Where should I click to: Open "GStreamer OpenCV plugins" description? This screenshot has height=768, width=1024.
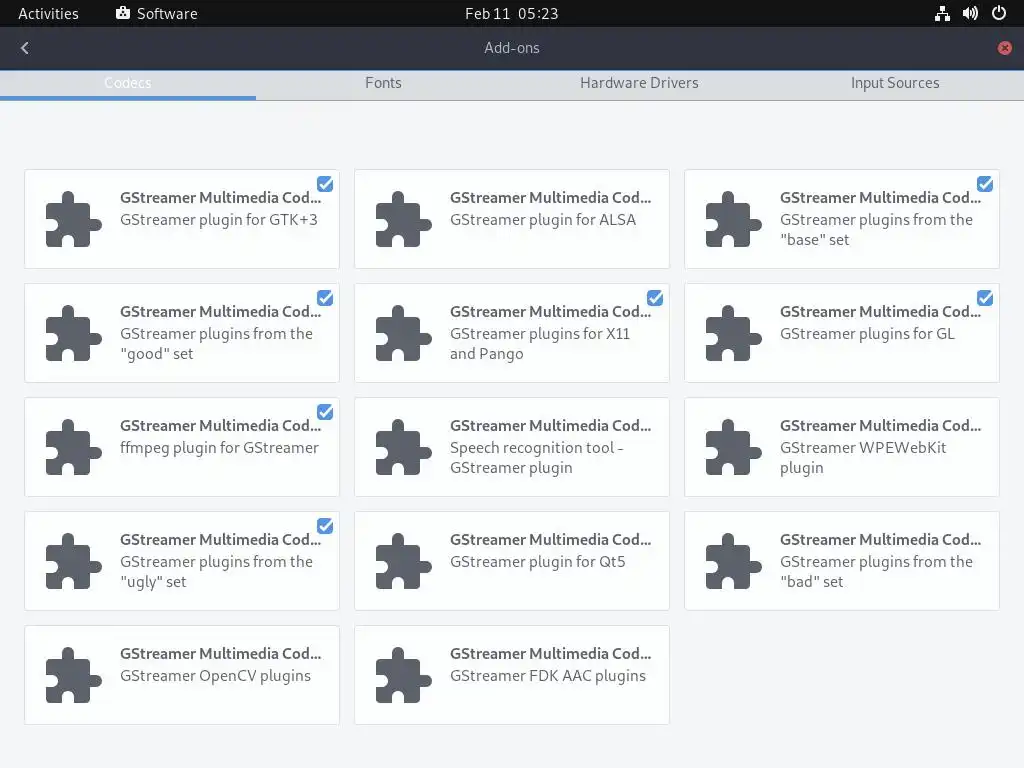click(216, 676)
